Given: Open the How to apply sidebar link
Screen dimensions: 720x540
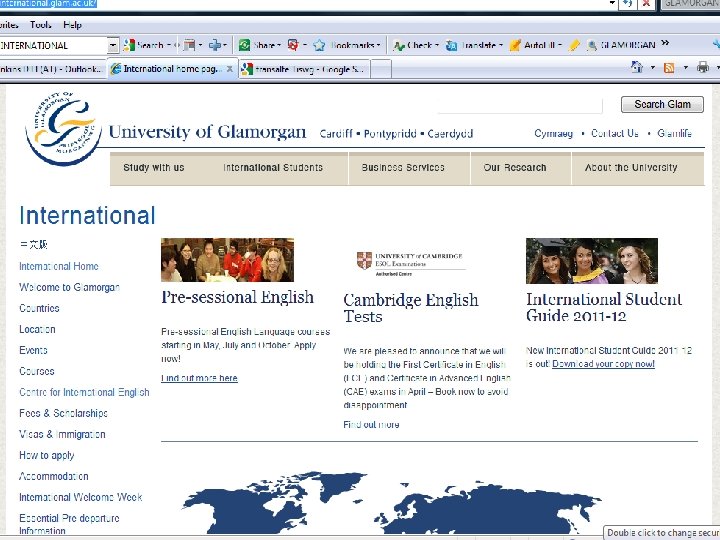Looking at the screenshot, I should point(46,456).
